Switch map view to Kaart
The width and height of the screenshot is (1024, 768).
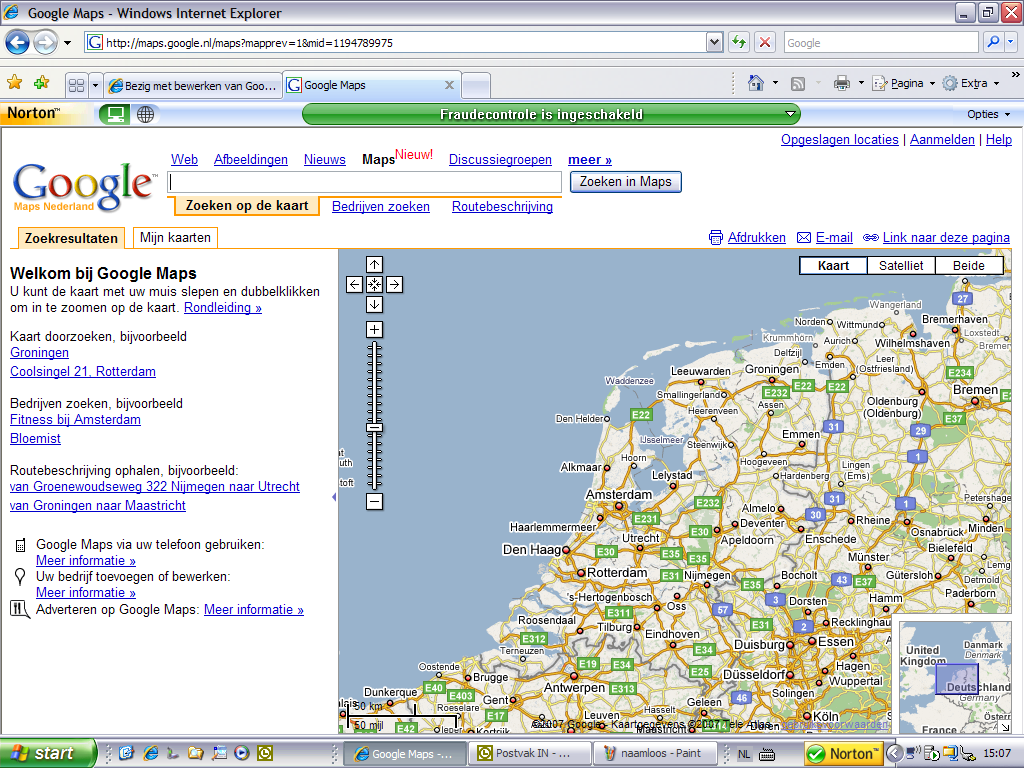pyautogui.click(x=833, y=266)
